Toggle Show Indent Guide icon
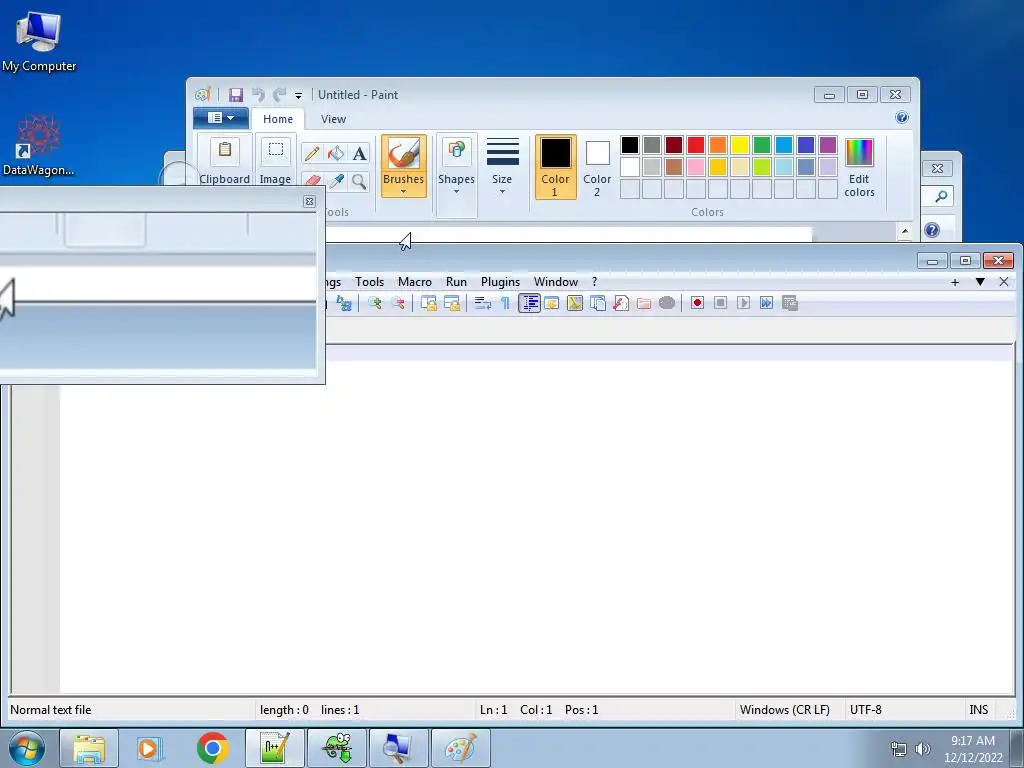This screenshot has height=768, width=1024. click(x=529, y=303)
